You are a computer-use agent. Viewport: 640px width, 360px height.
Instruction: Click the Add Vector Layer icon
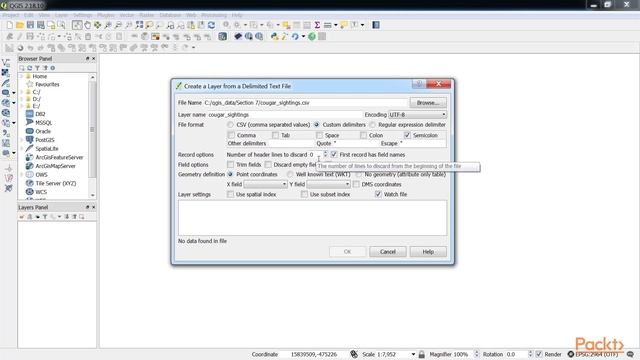pos(6,62)
